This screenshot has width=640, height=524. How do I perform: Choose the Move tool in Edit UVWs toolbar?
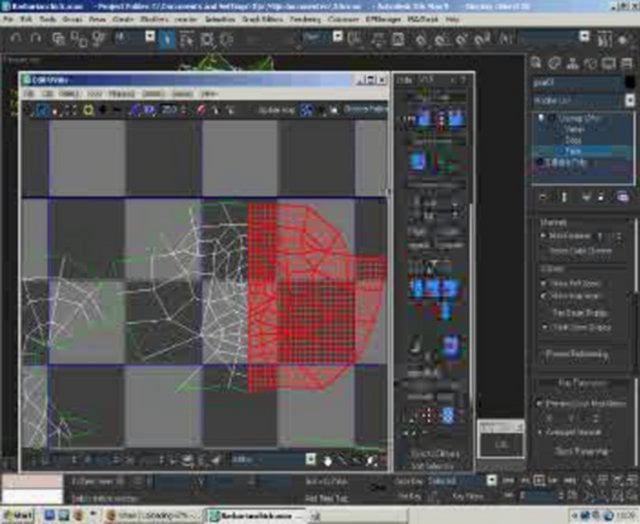coord(42,110)
